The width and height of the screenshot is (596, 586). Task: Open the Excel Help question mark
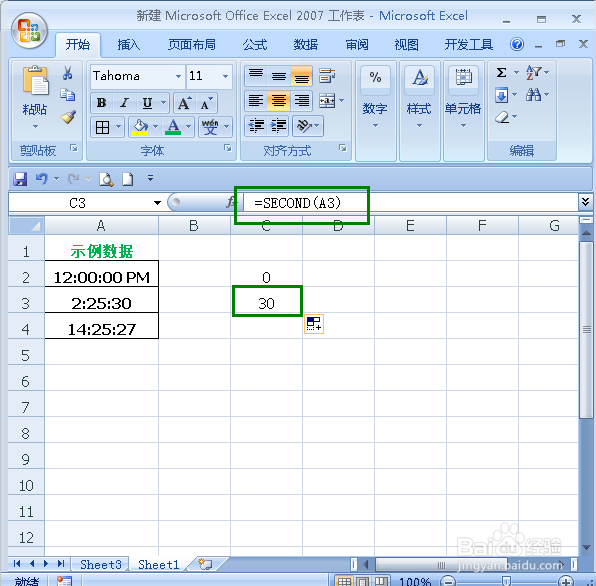pos(517,44)
